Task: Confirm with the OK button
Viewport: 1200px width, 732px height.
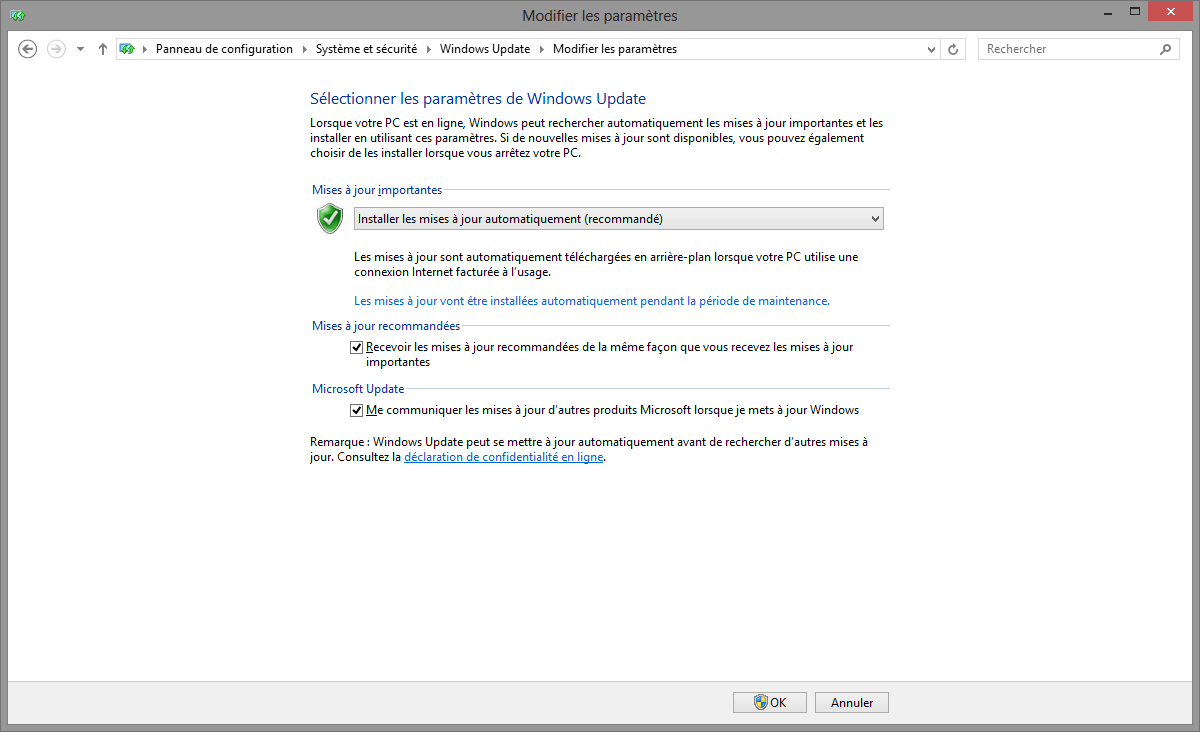Action: 770,703
